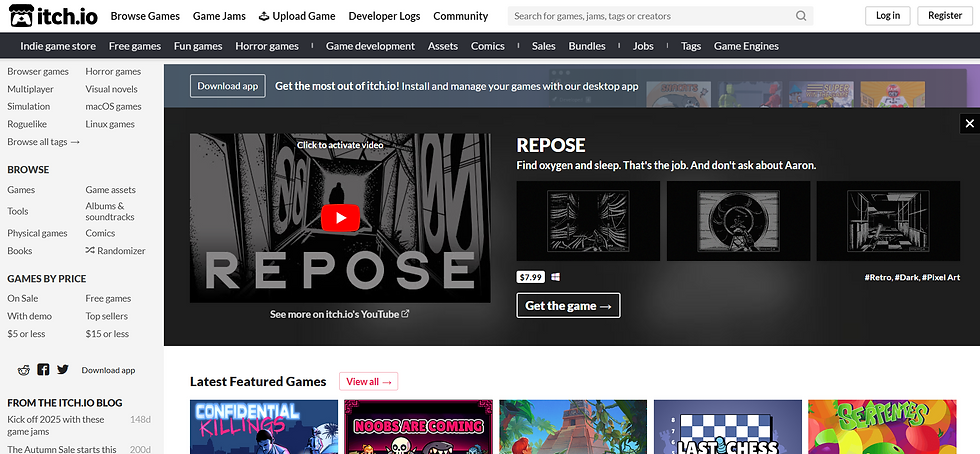Open $15 or less link
Image resolution: width=980 pixels, height=454 pixels.
108,333
